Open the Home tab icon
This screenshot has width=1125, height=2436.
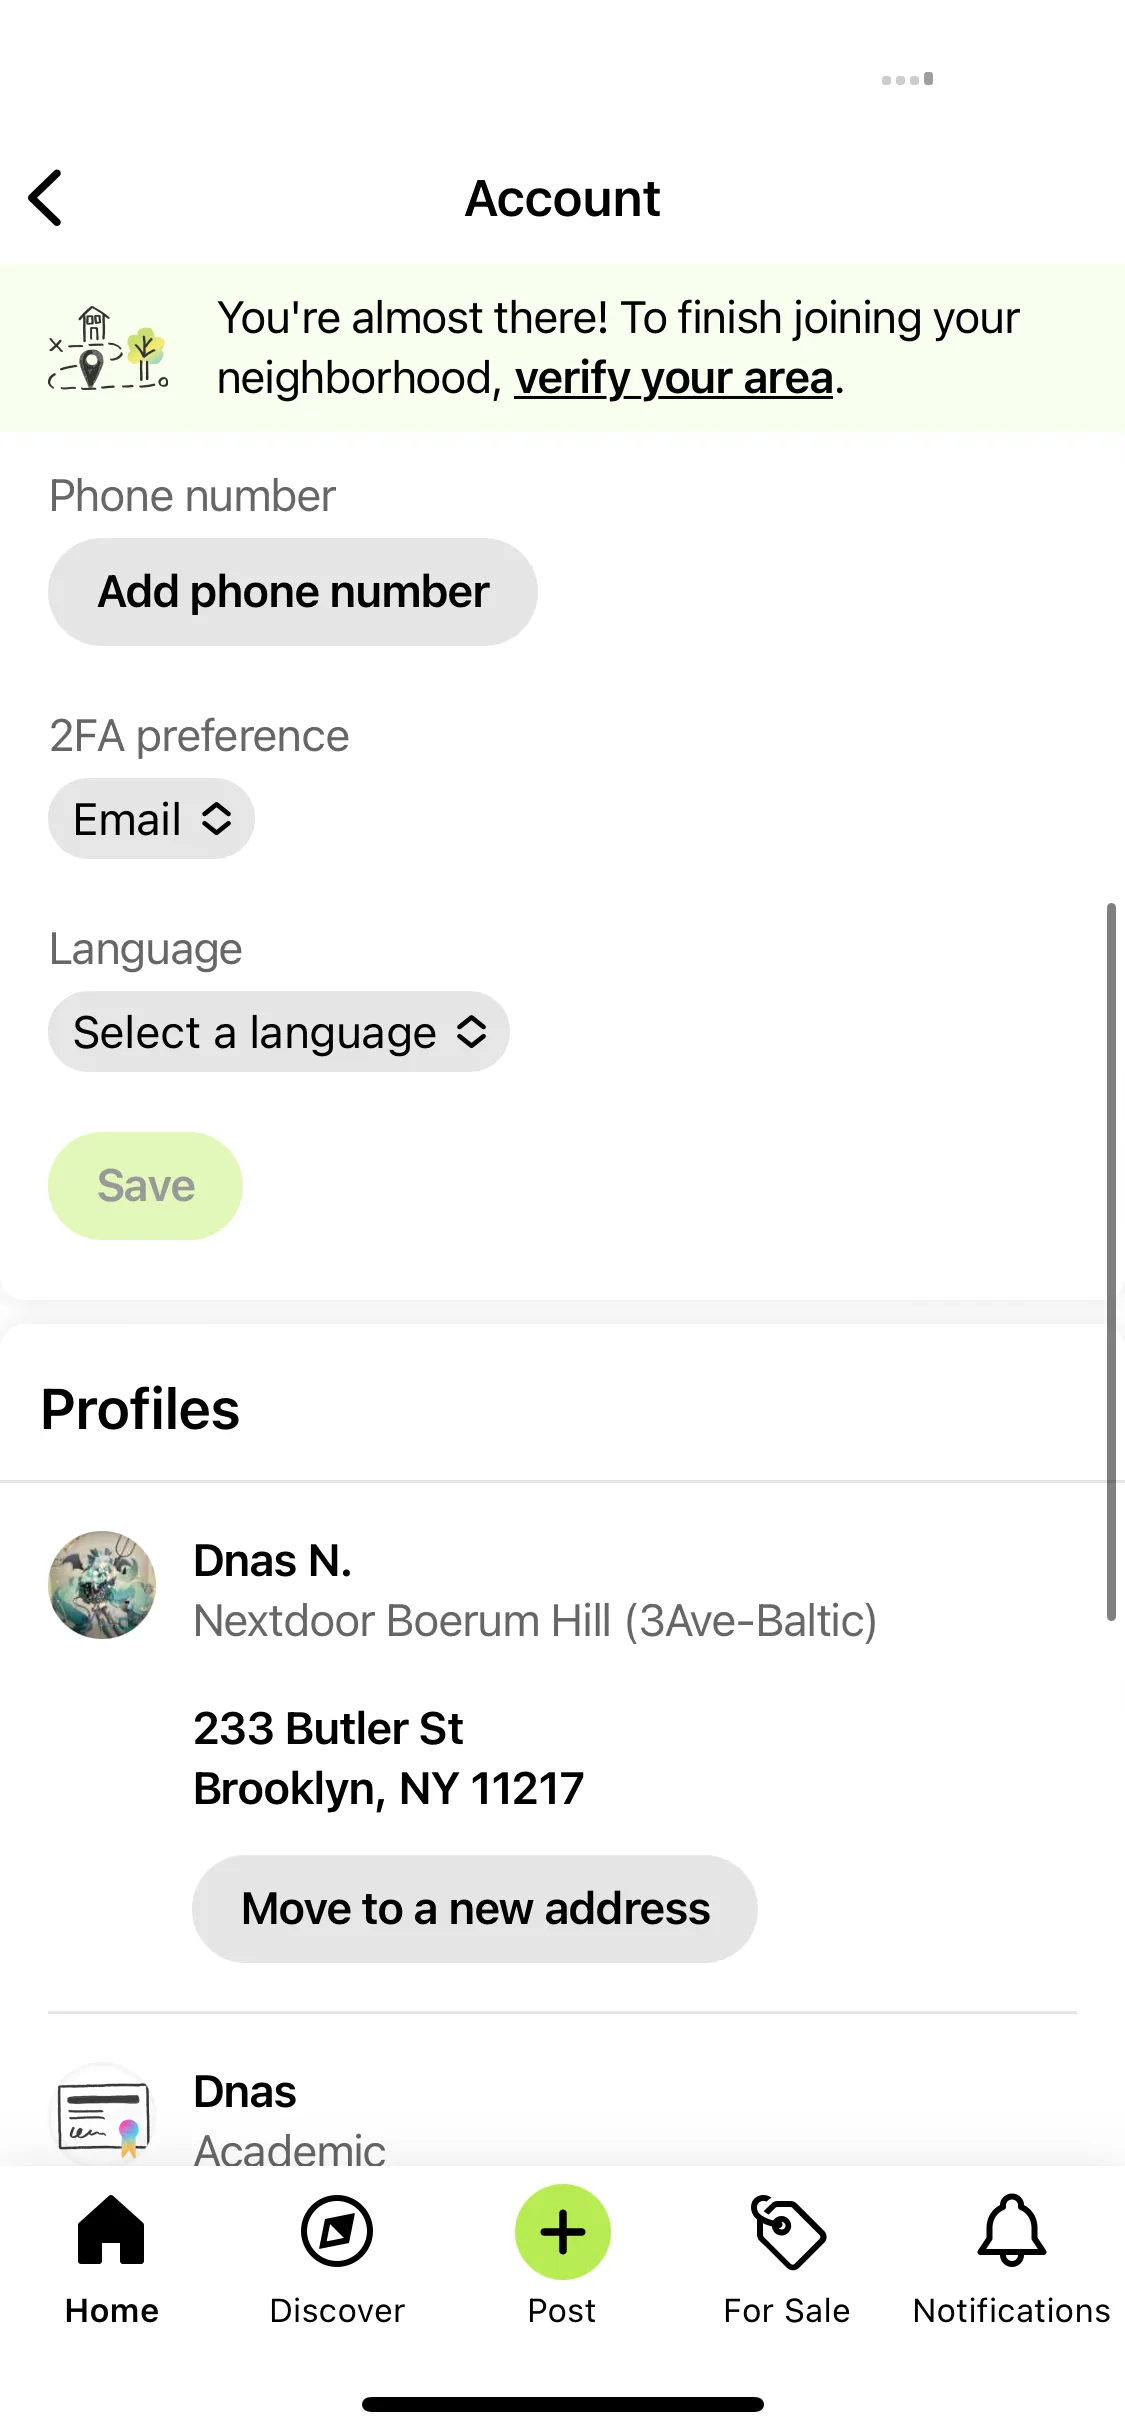(111, 2230)
